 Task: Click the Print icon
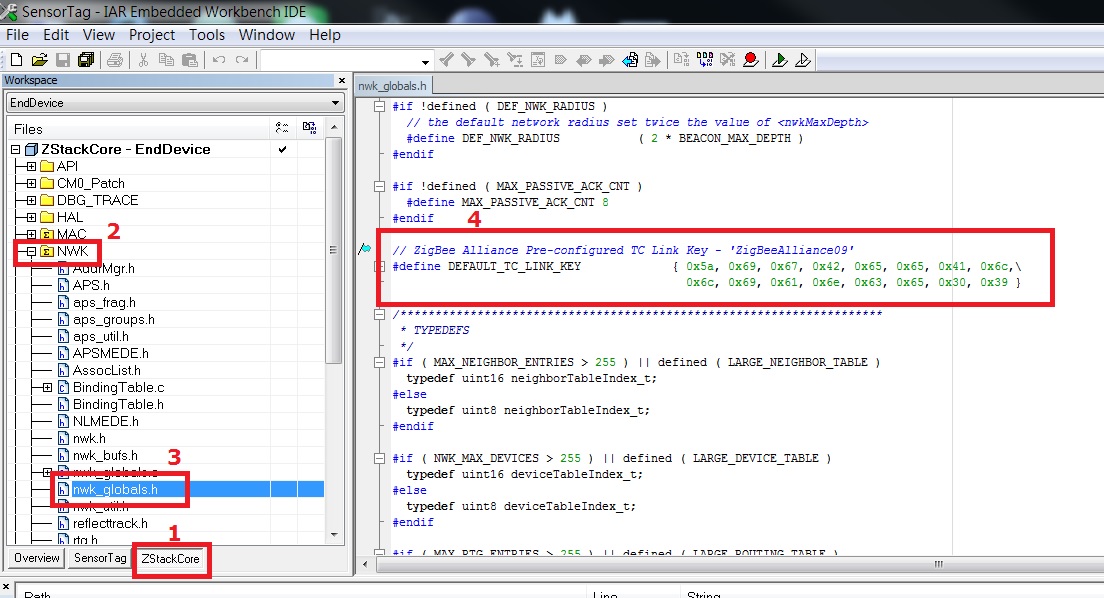[115, 60]
